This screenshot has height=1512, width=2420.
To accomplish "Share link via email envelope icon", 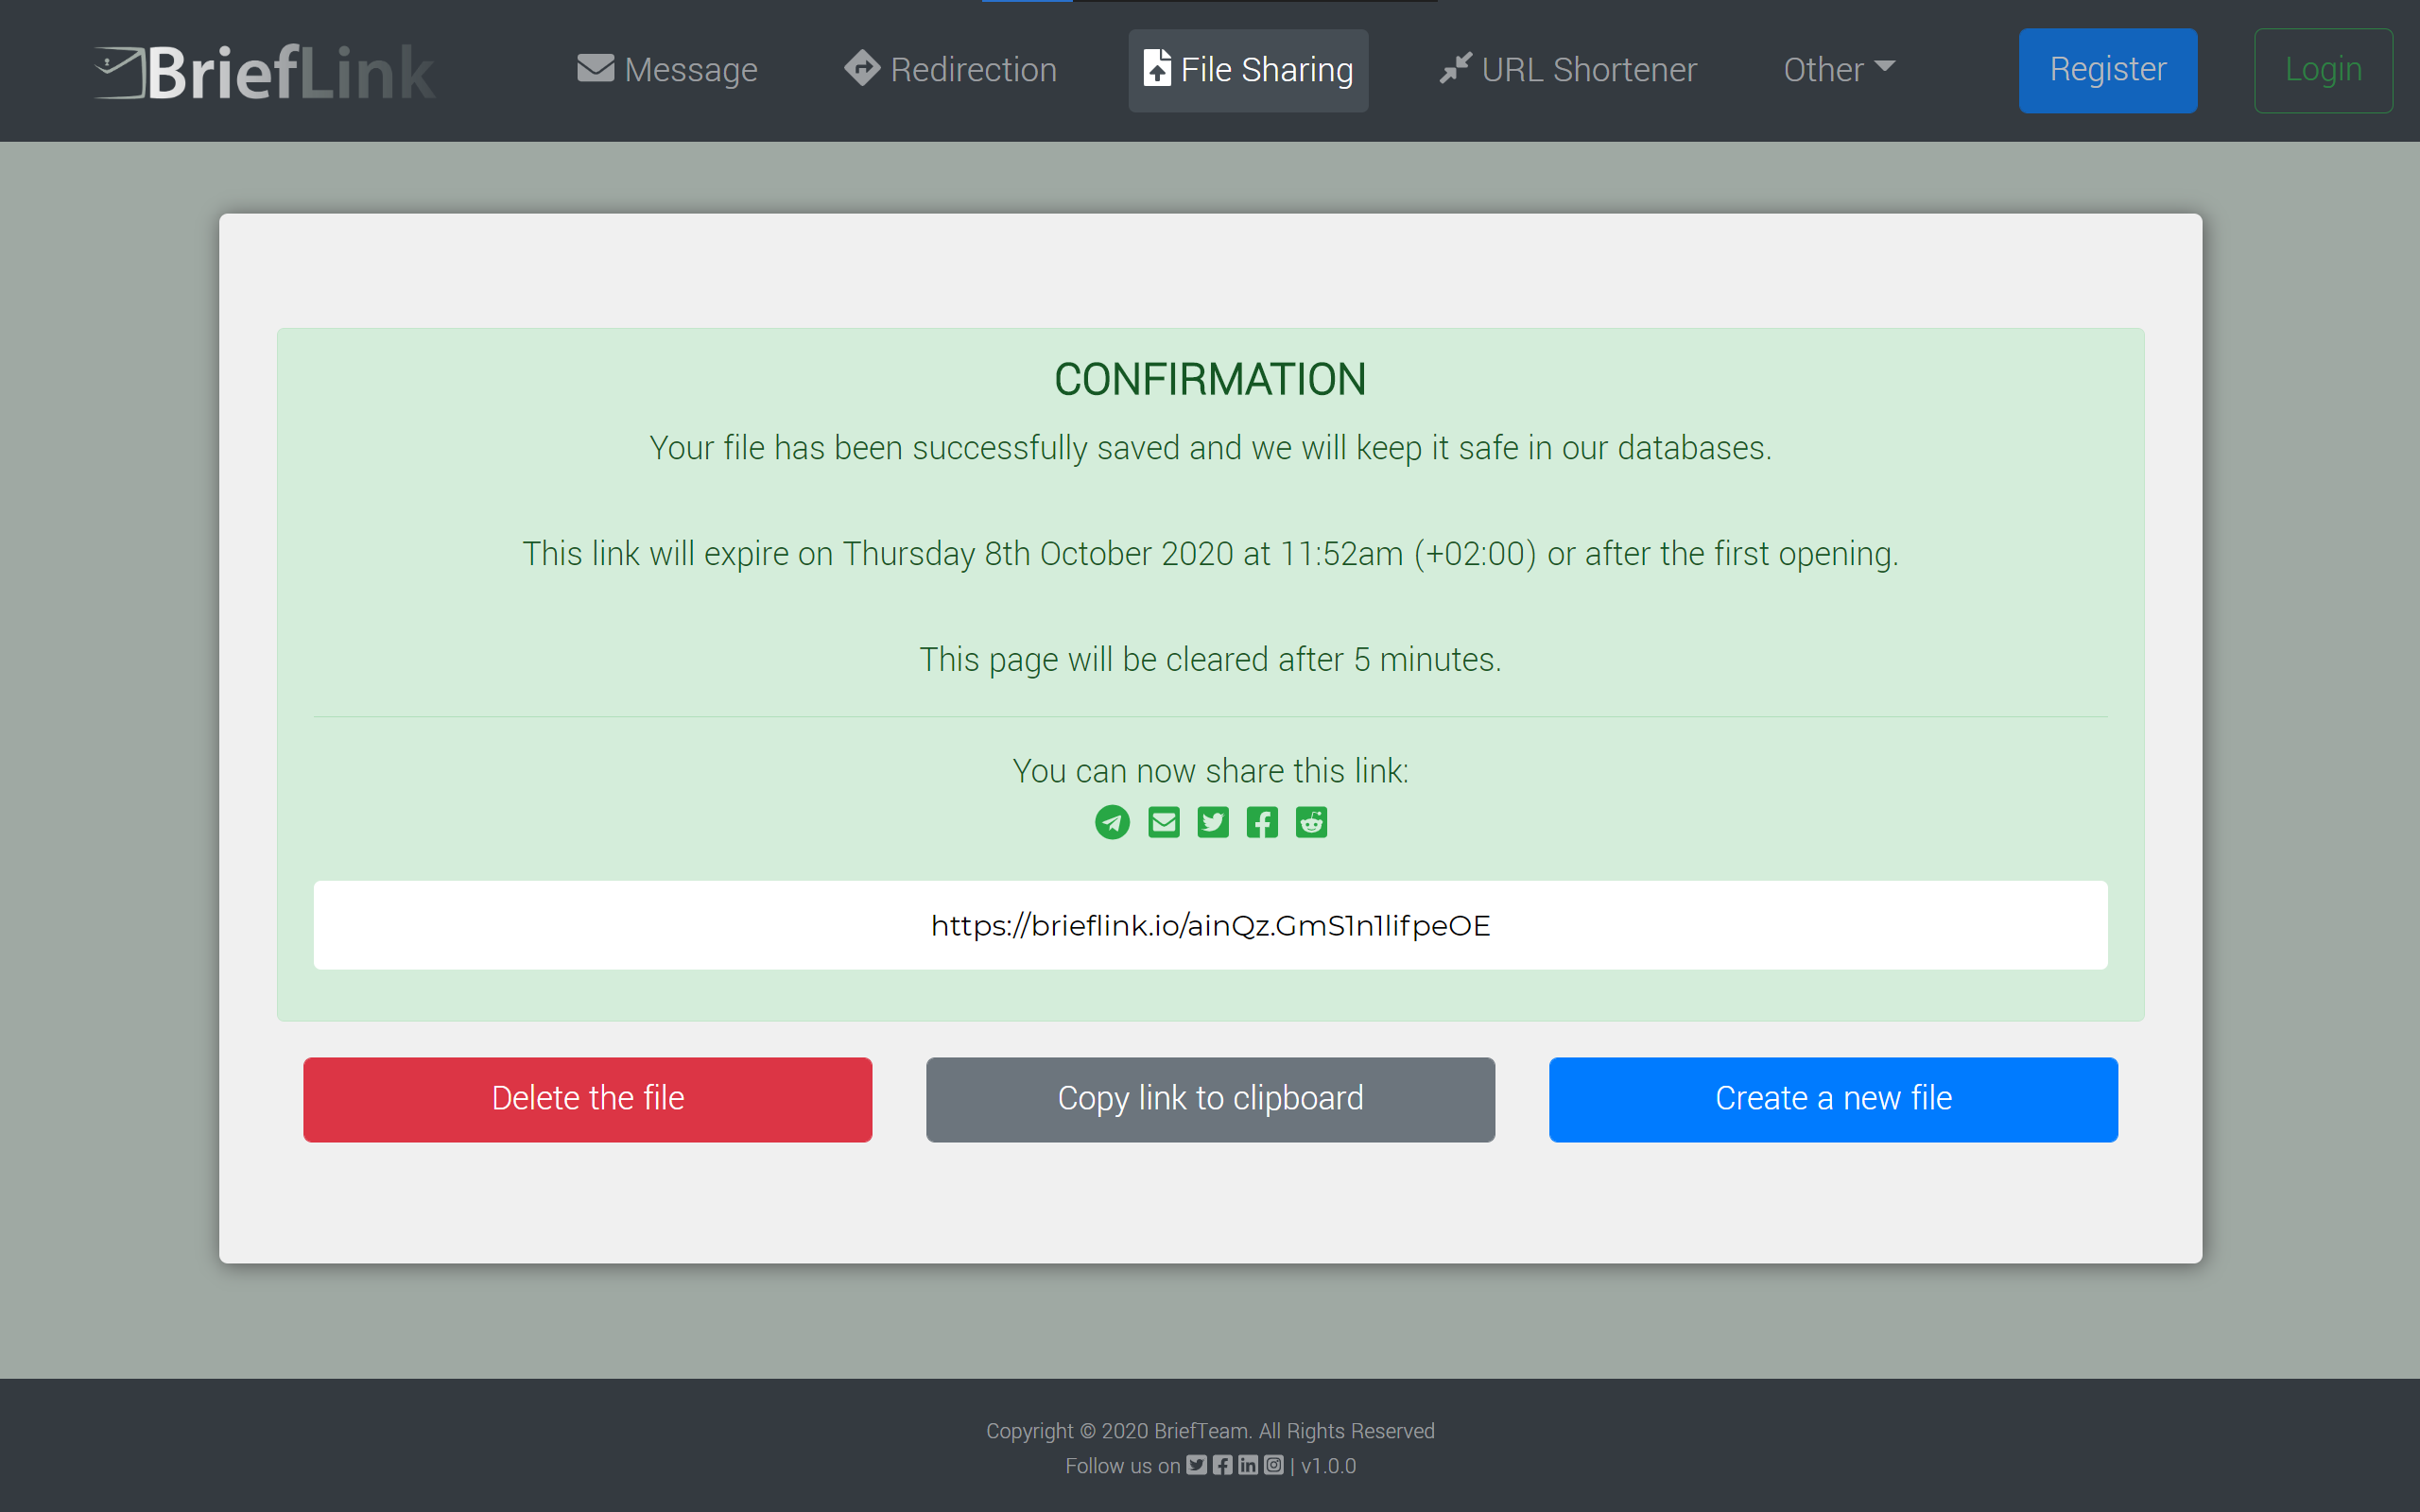I will pyautogui.click(x=1163, y=822).
